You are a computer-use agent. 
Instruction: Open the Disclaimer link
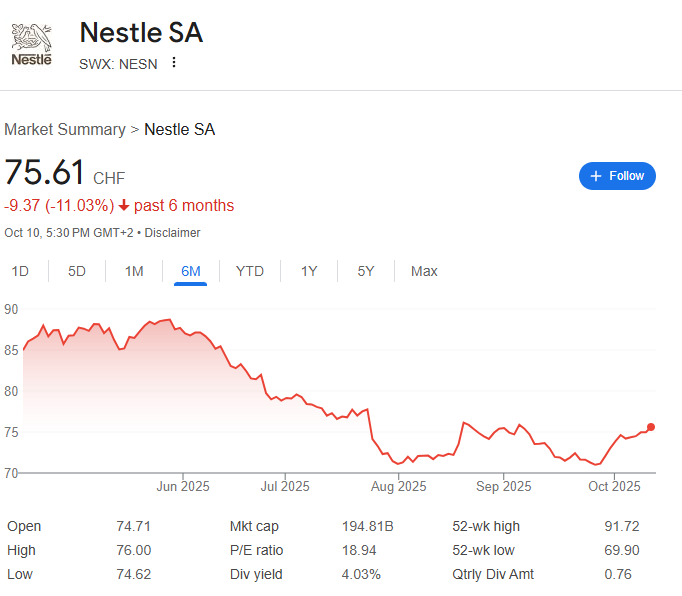[173, 233]
